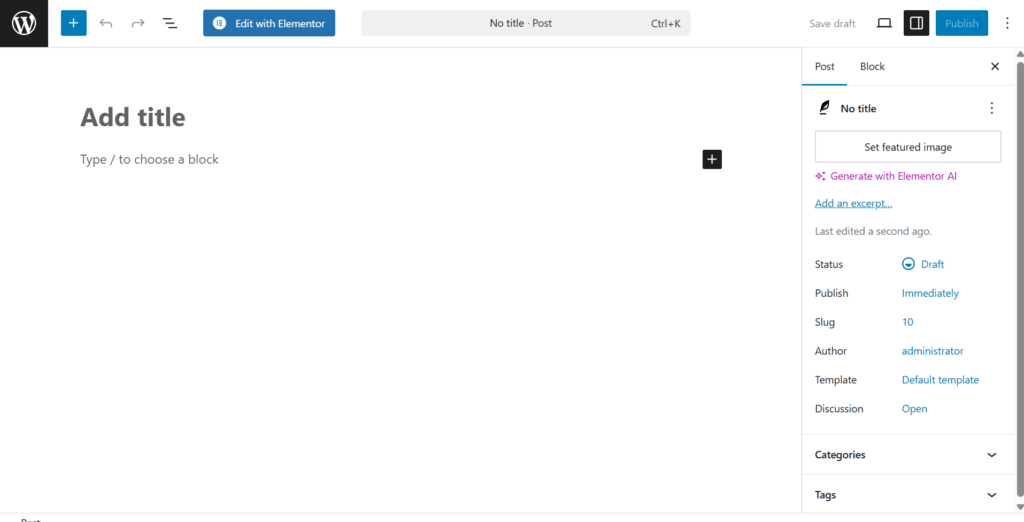Open the top toolbar Options menu
Viewport: 1024px width, 522px height.
[x=1007, y=23]
